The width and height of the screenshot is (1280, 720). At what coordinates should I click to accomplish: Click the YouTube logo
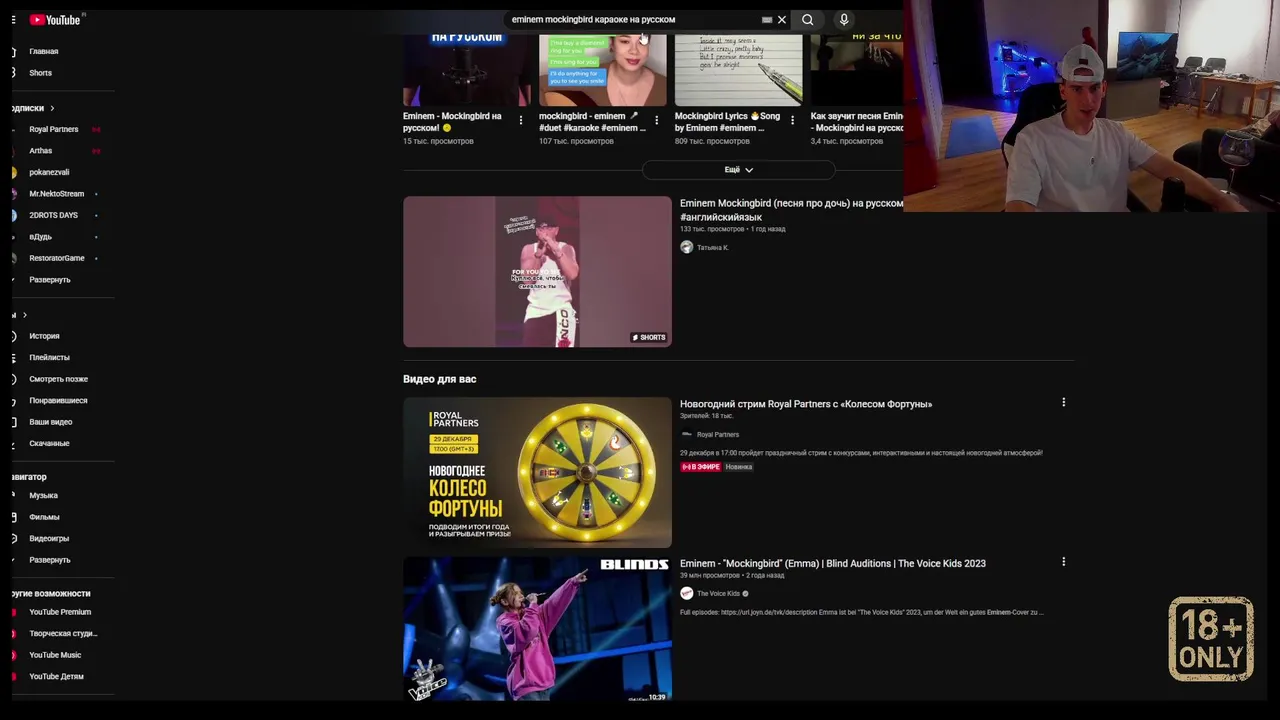(x=54, y=20)
